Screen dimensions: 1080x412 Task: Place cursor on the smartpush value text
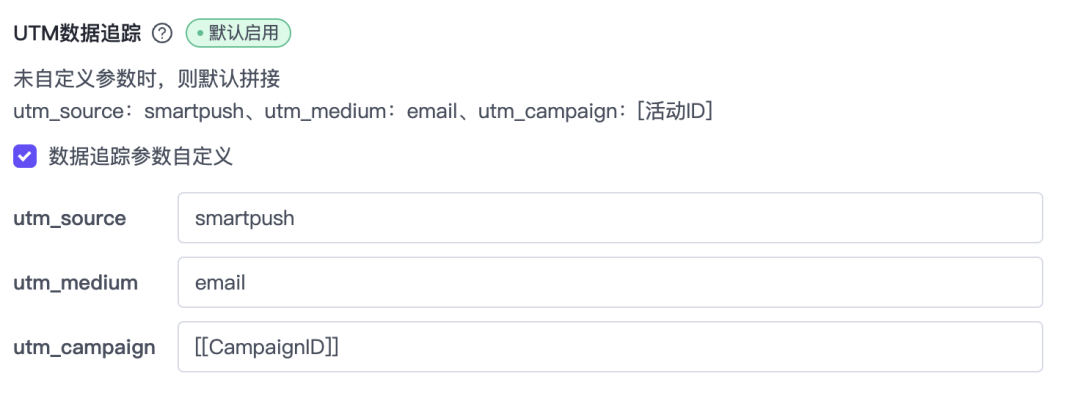click(245, 218)
